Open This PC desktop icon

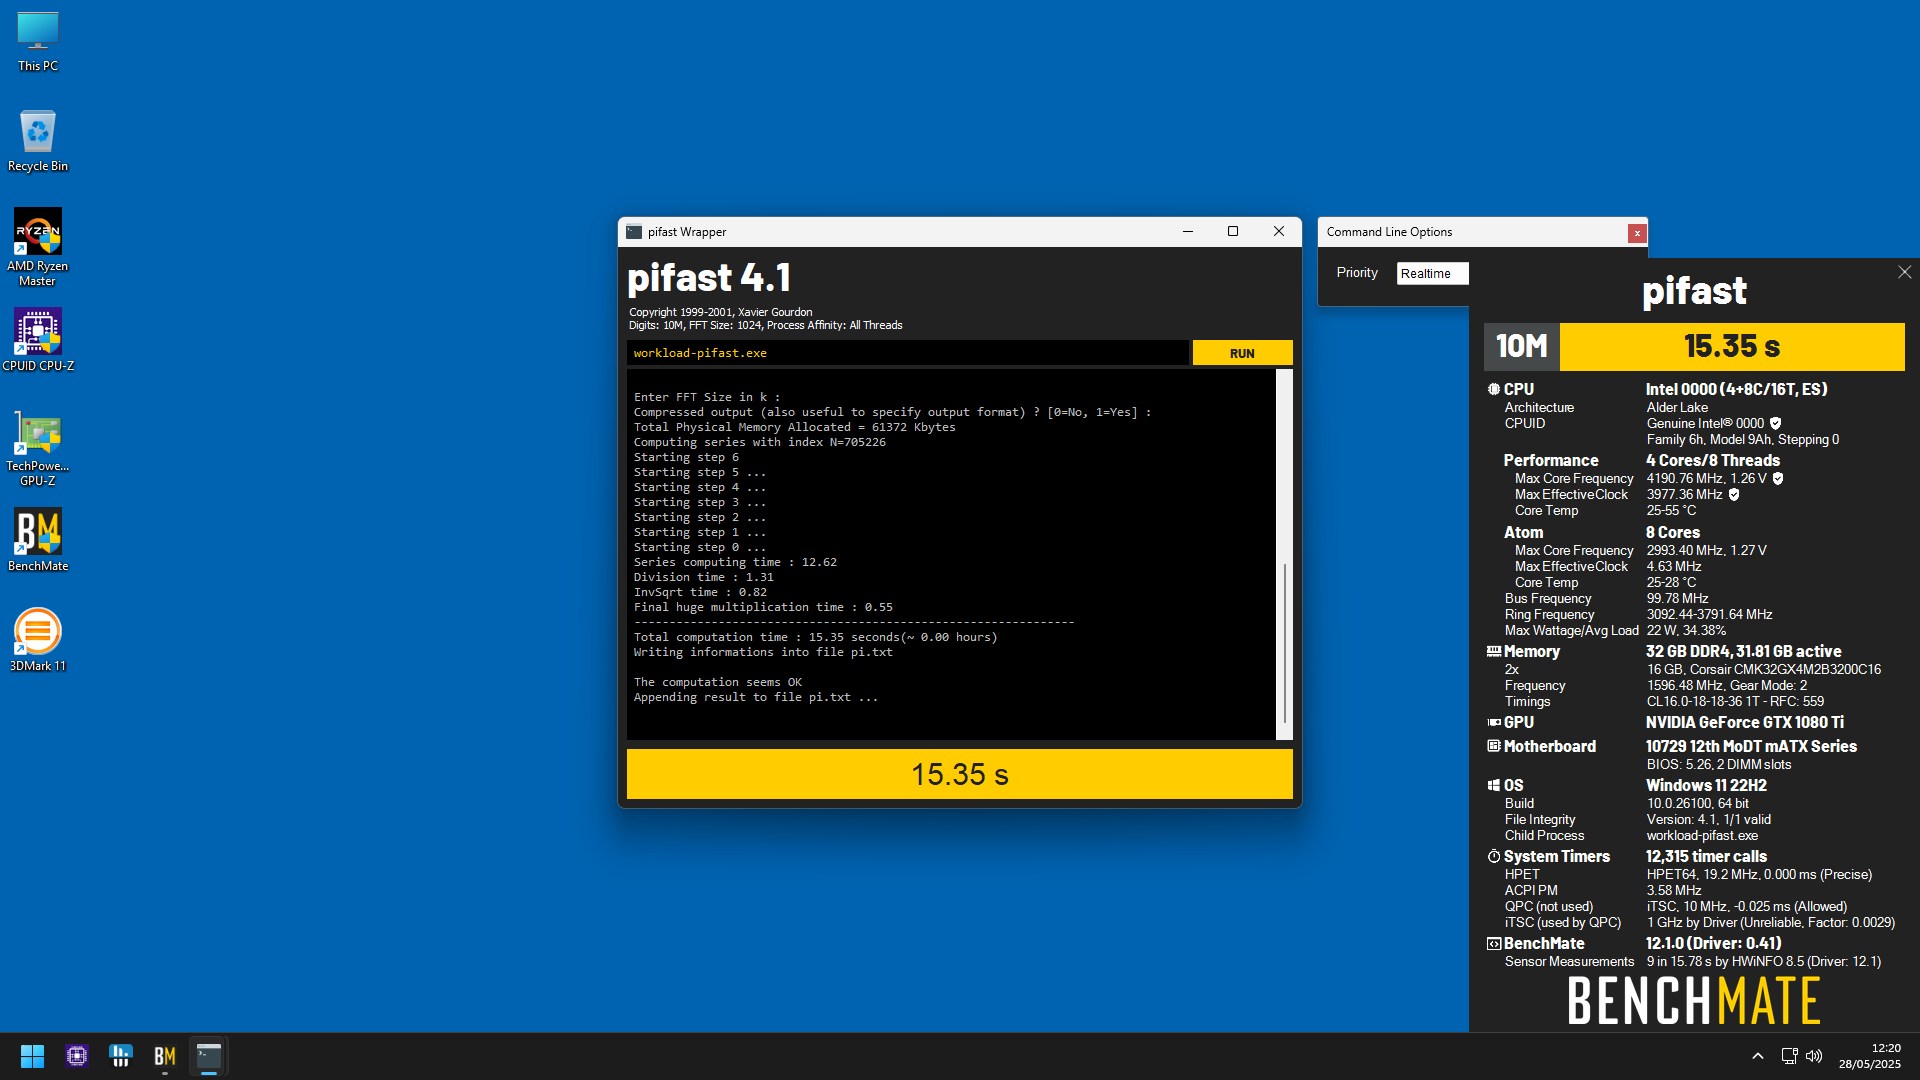pos(38,41)
